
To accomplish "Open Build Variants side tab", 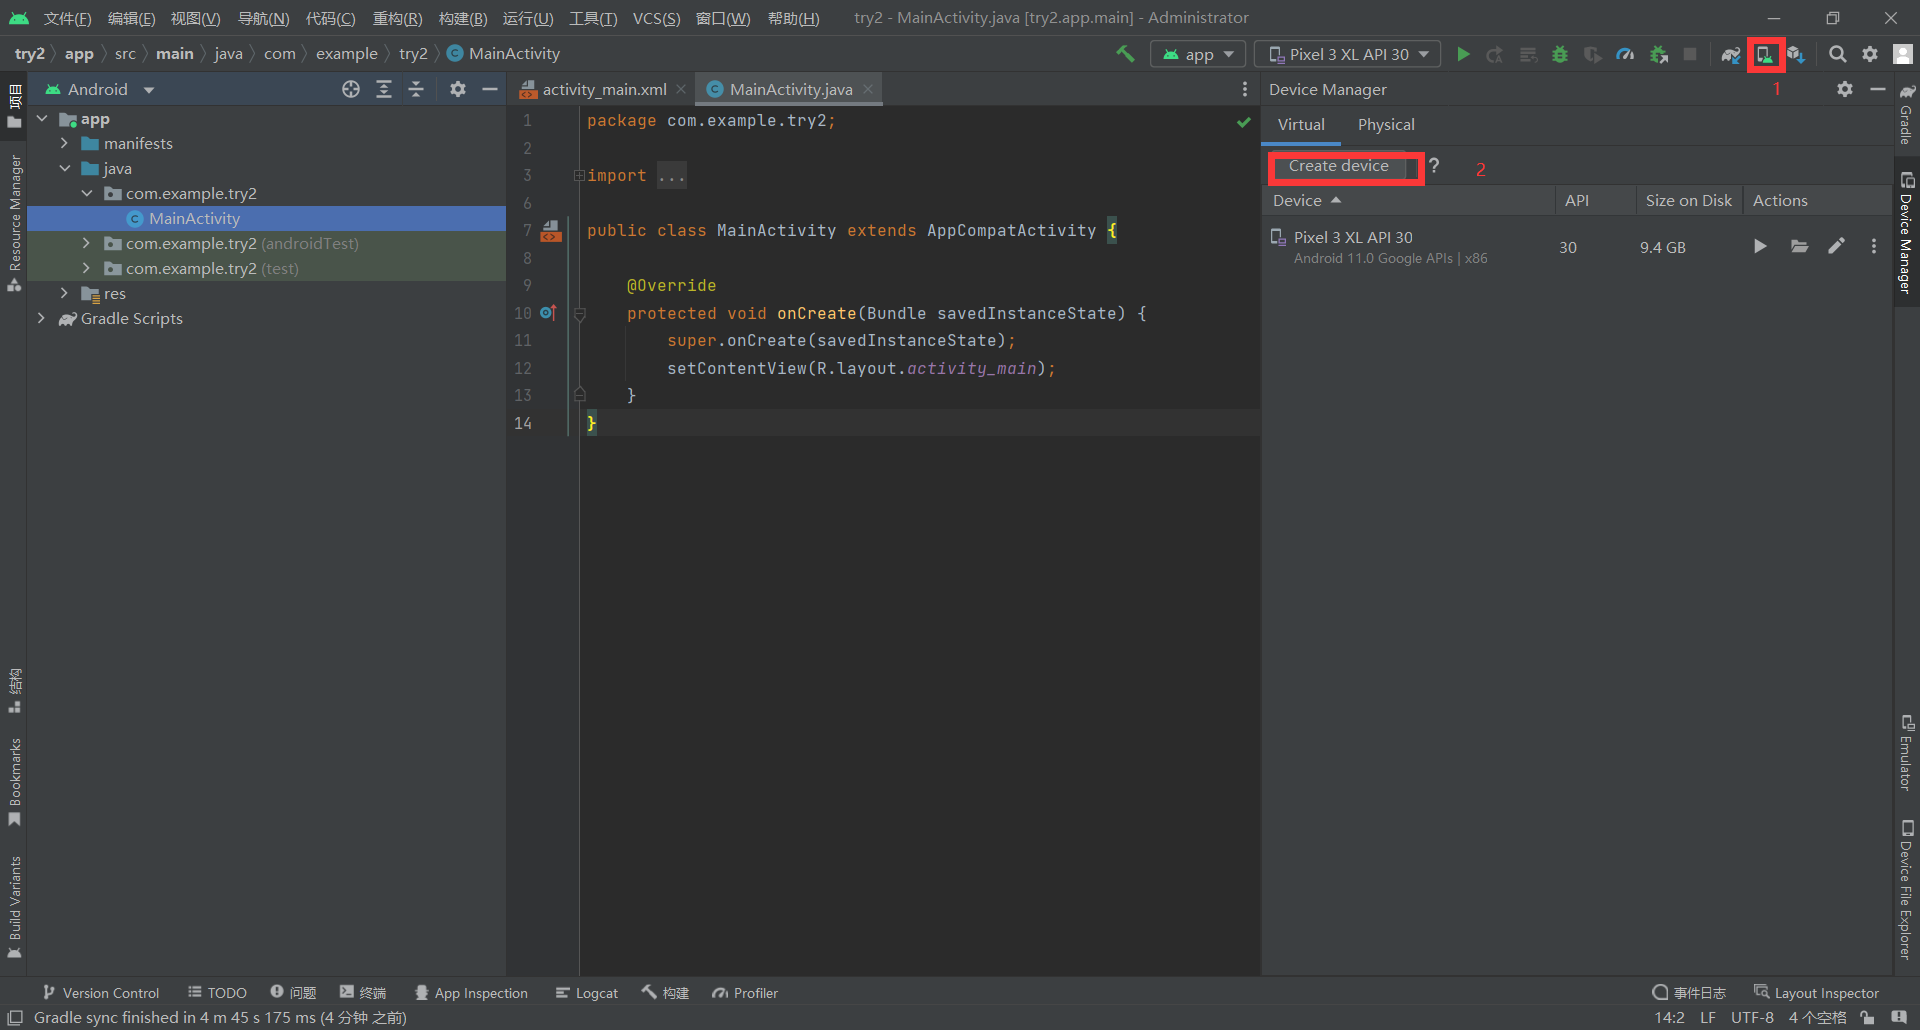I will tap(14, 907).
